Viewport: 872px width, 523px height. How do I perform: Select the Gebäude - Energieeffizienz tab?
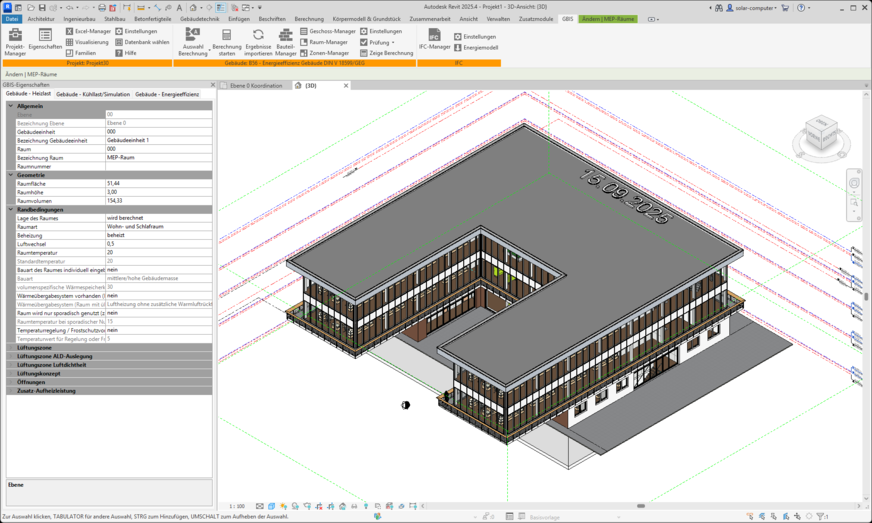167,94
